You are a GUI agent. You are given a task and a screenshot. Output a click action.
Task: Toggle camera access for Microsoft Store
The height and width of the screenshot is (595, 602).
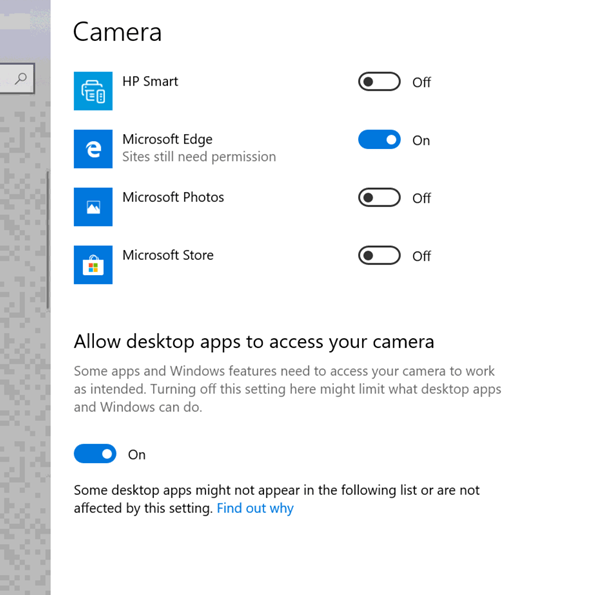379,256
